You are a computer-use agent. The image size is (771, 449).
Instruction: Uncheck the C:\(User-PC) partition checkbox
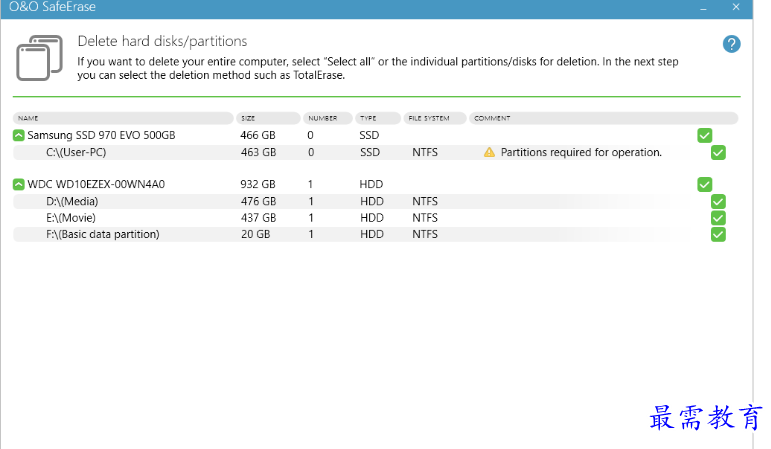718,152
